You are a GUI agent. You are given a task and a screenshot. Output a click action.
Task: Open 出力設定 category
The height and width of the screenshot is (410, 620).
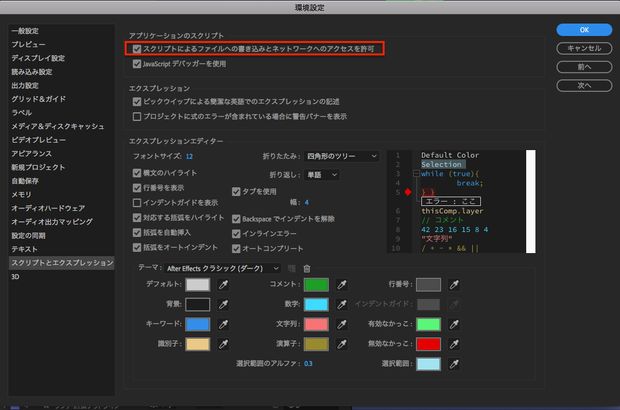tap(25, 85)
